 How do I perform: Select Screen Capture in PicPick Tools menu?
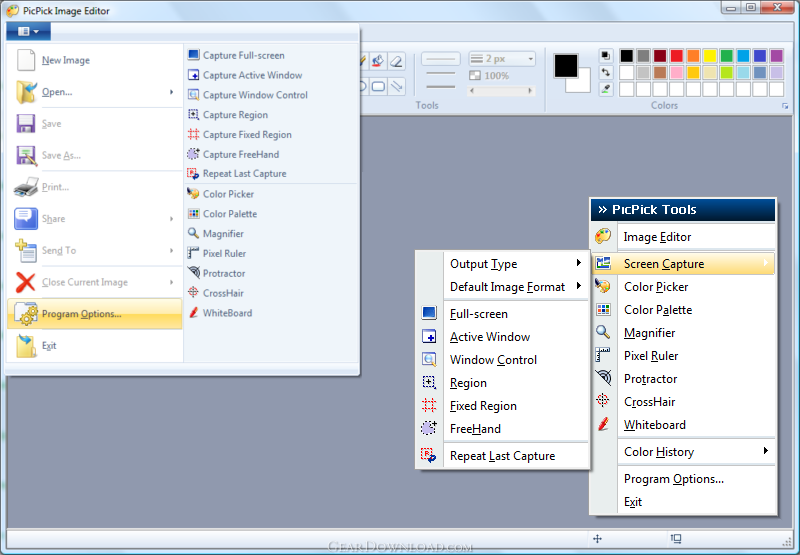pos(684,264)
